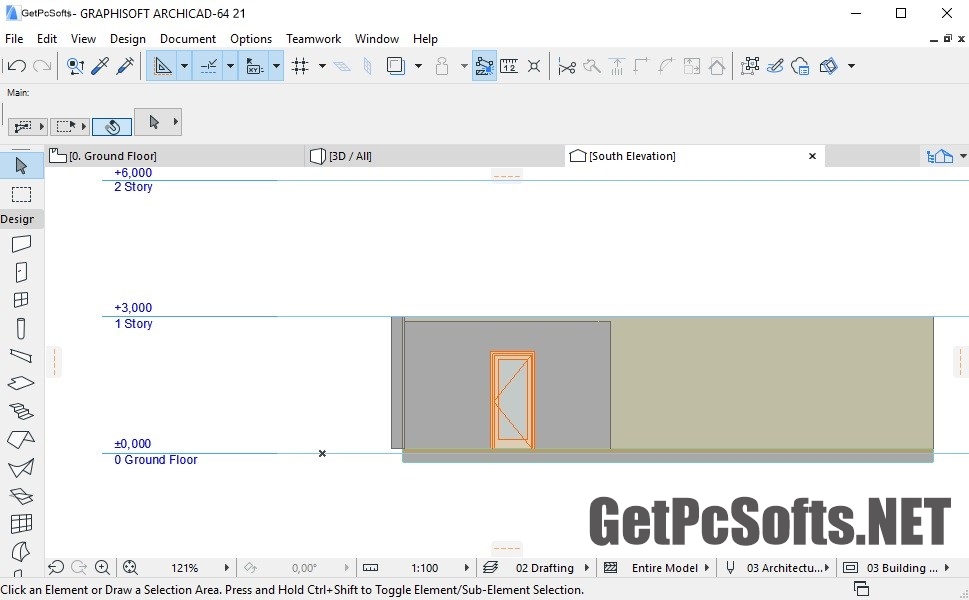Select the Beam tool in the Toolbox
Image resolution: width=969 pixels, height=600 pixels.
(x=21, y=355)
